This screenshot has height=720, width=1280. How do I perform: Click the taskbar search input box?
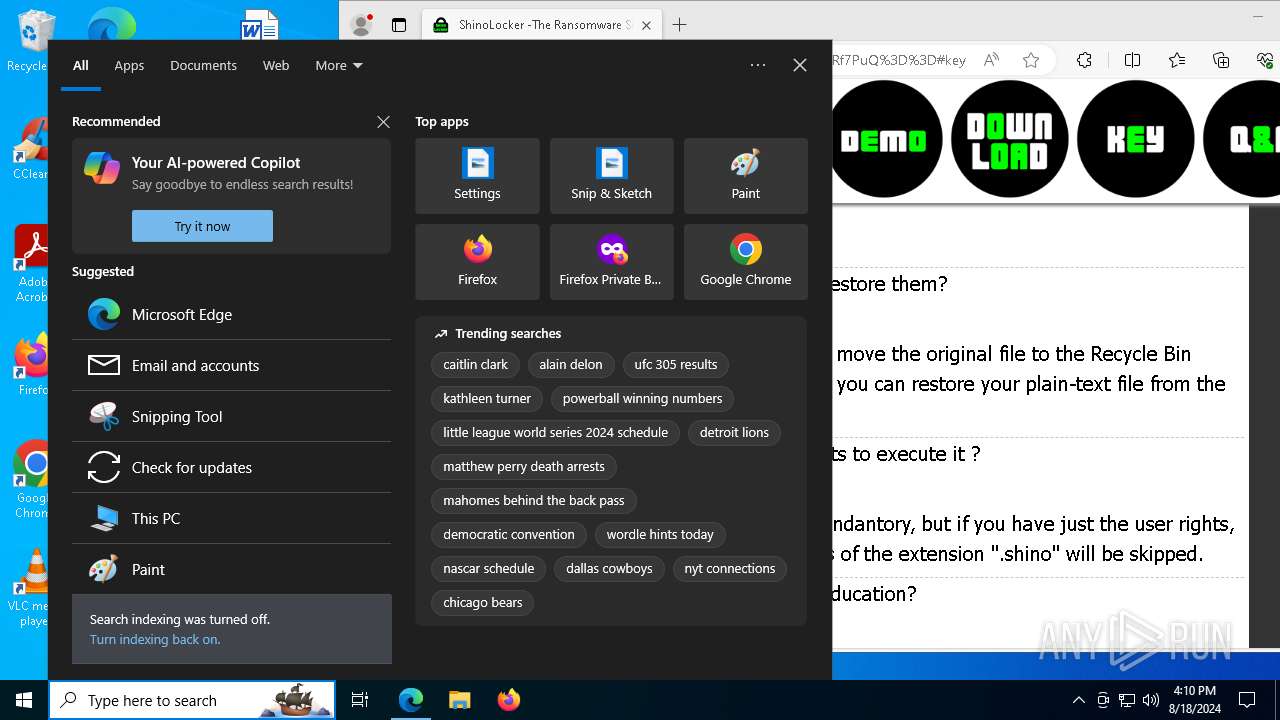click(x=192, y=700)
